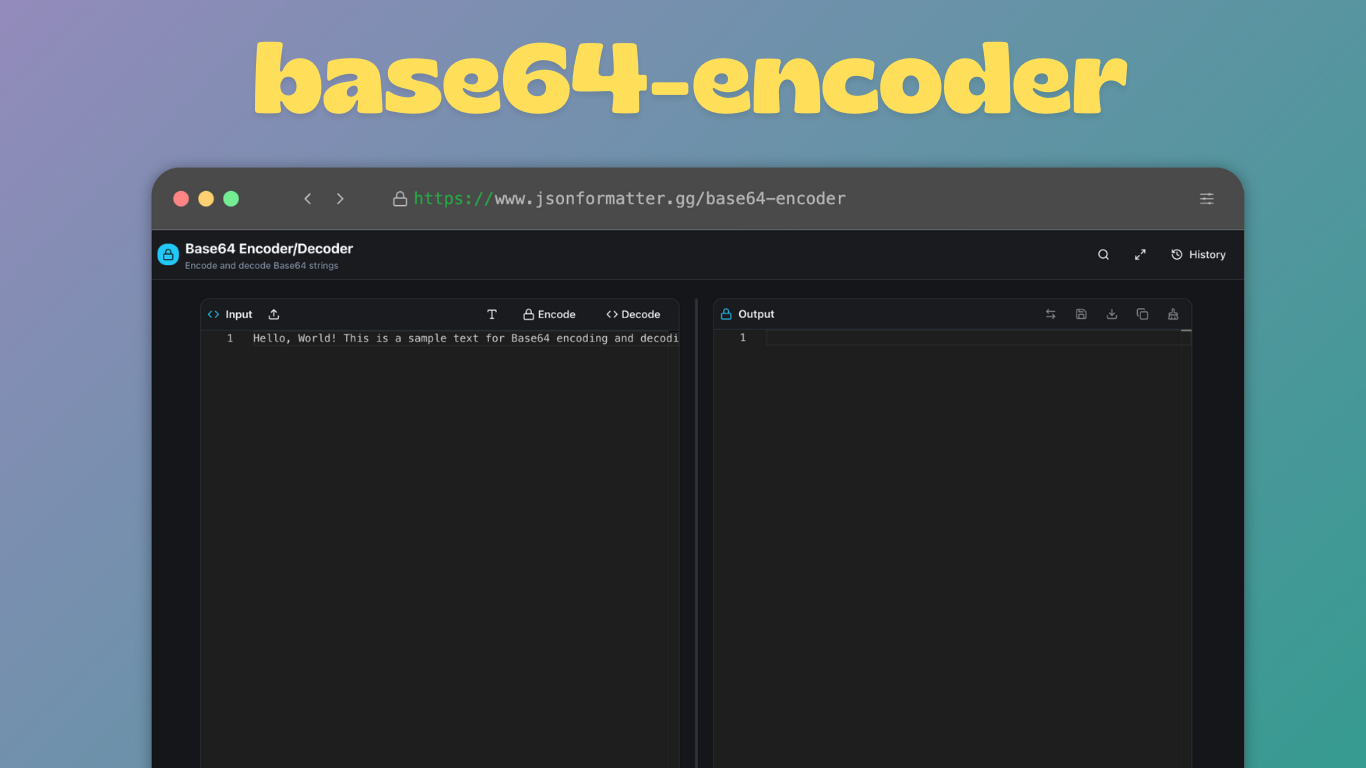Click the Input panel label
1366x768 pixels.
(x=239, y=314)
